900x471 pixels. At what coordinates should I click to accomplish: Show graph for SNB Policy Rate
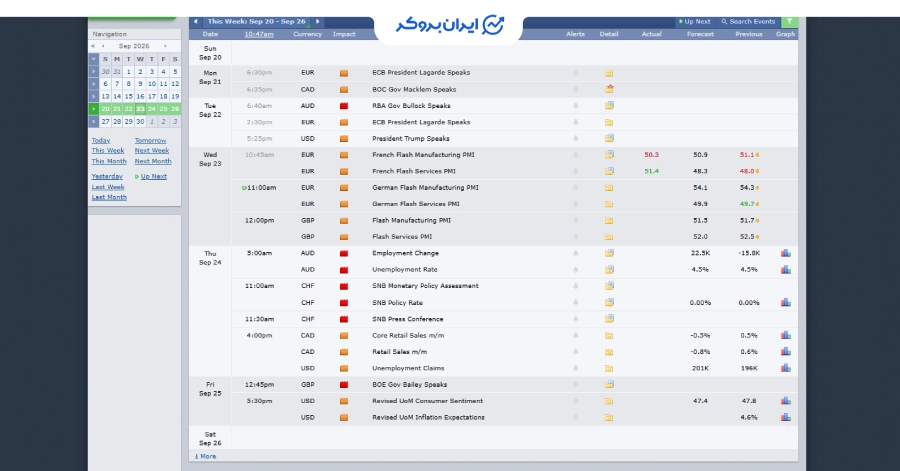(x=786, y=302)
